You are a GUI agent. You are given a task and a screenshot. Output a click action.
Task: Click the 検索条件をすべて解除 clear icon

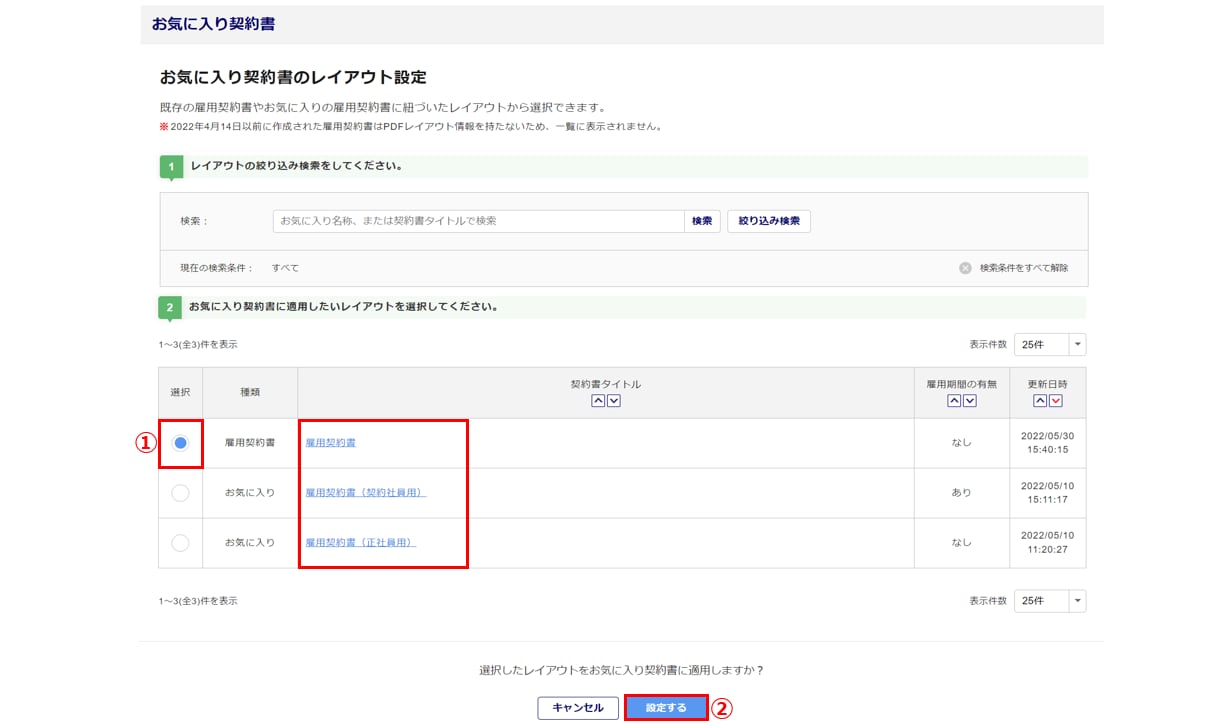tap(965, 268)
